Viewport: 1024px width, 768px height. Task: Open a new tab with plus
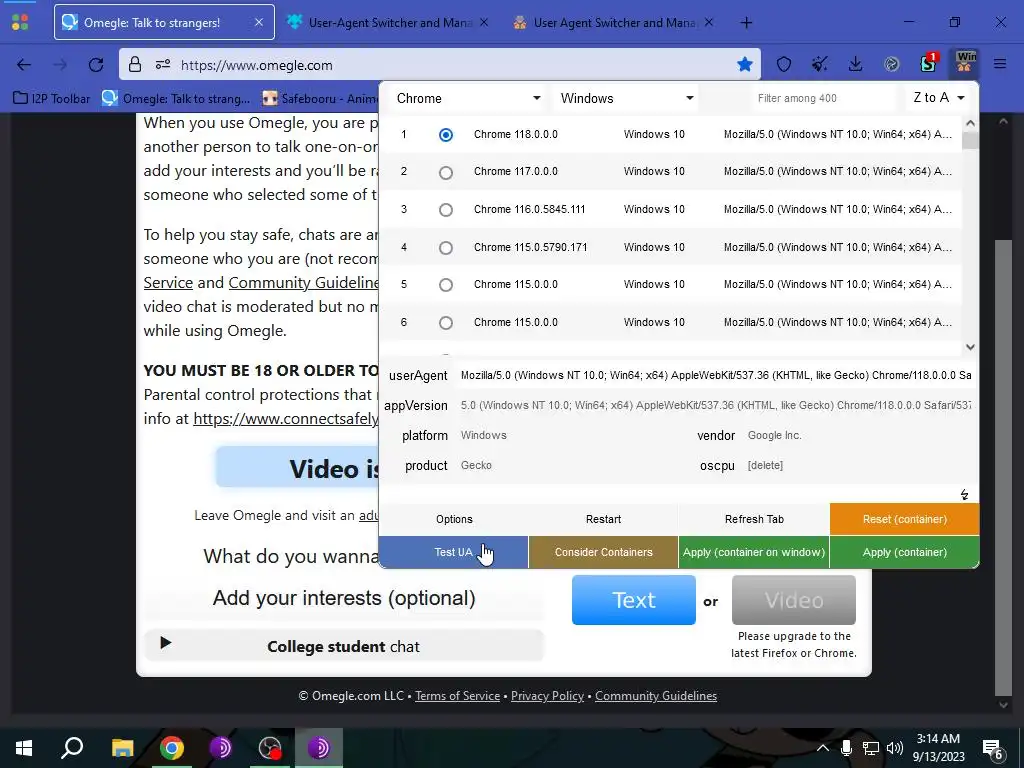(746, 23)
